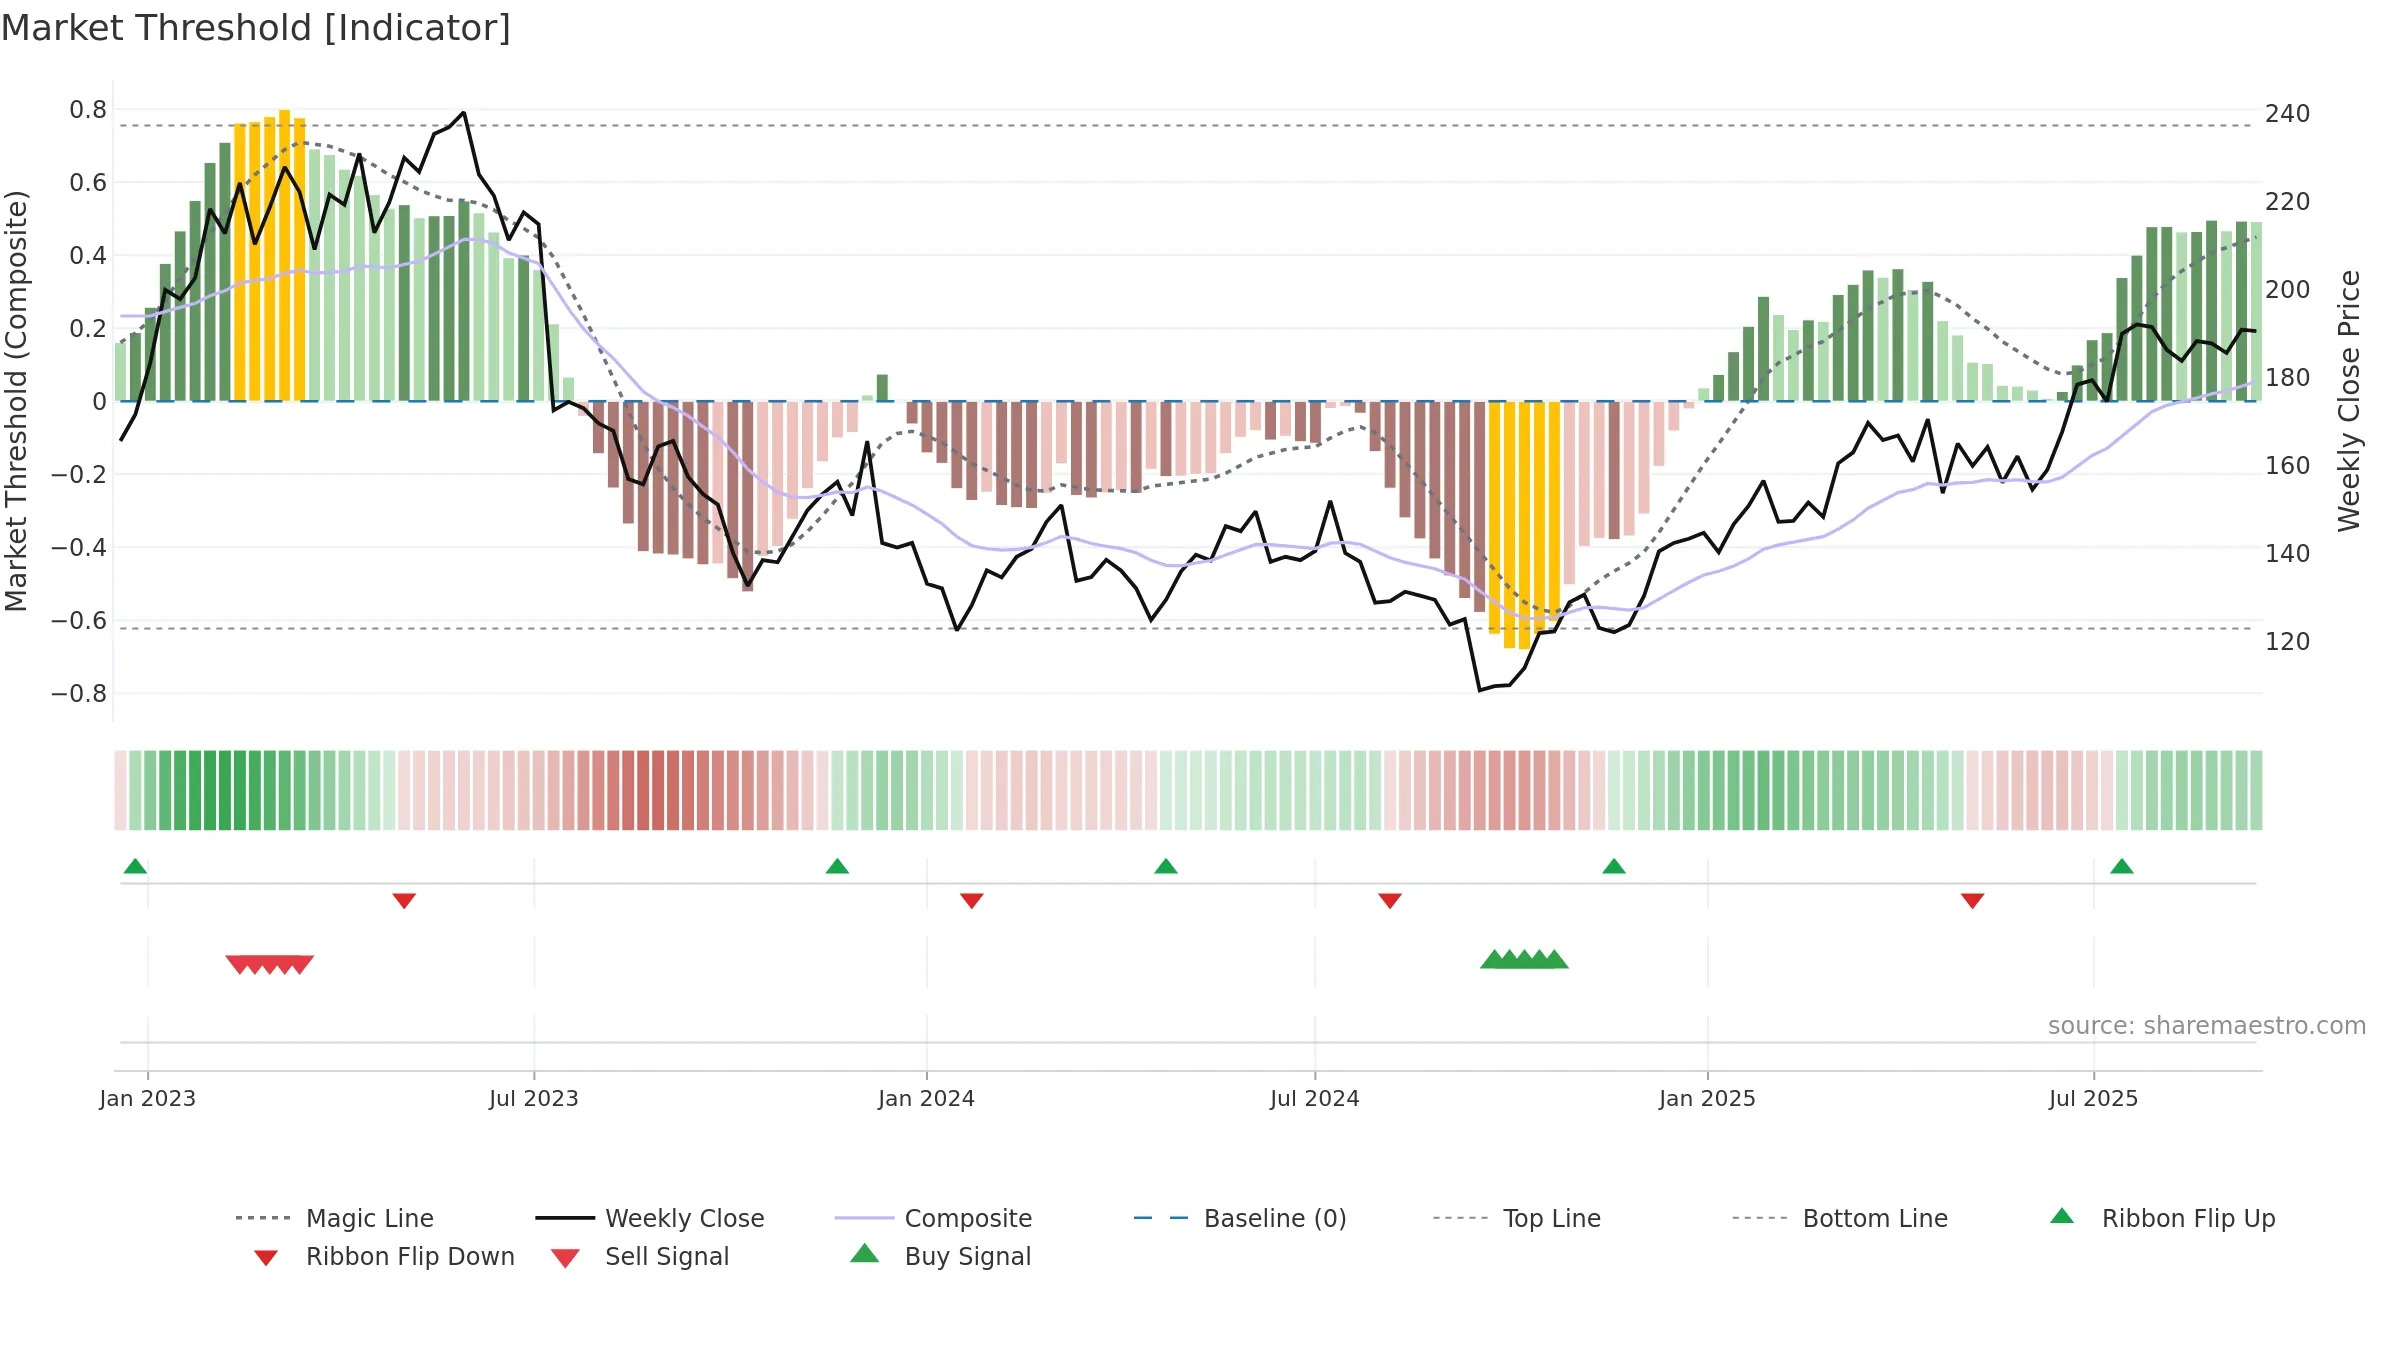Click the green Ribbon Flip Up legend triangle
This screenshot has width=2400, height=1350.
(2062, 1216)
